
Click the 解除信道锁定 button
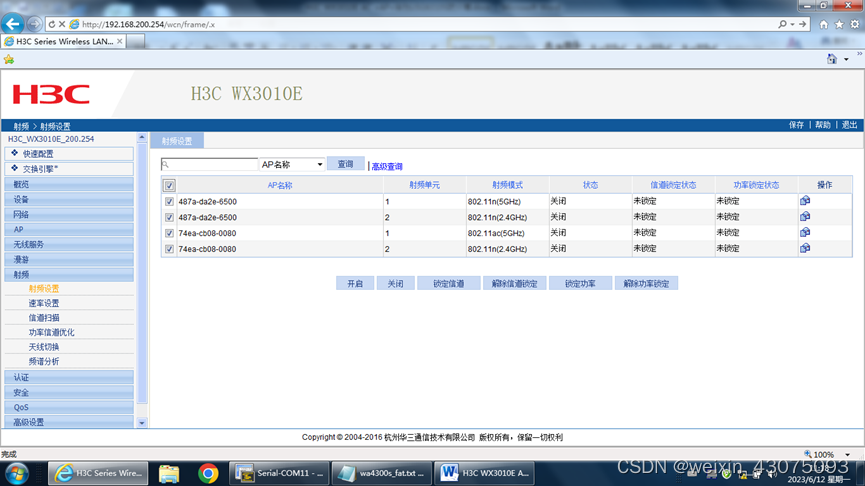[514, 284]
